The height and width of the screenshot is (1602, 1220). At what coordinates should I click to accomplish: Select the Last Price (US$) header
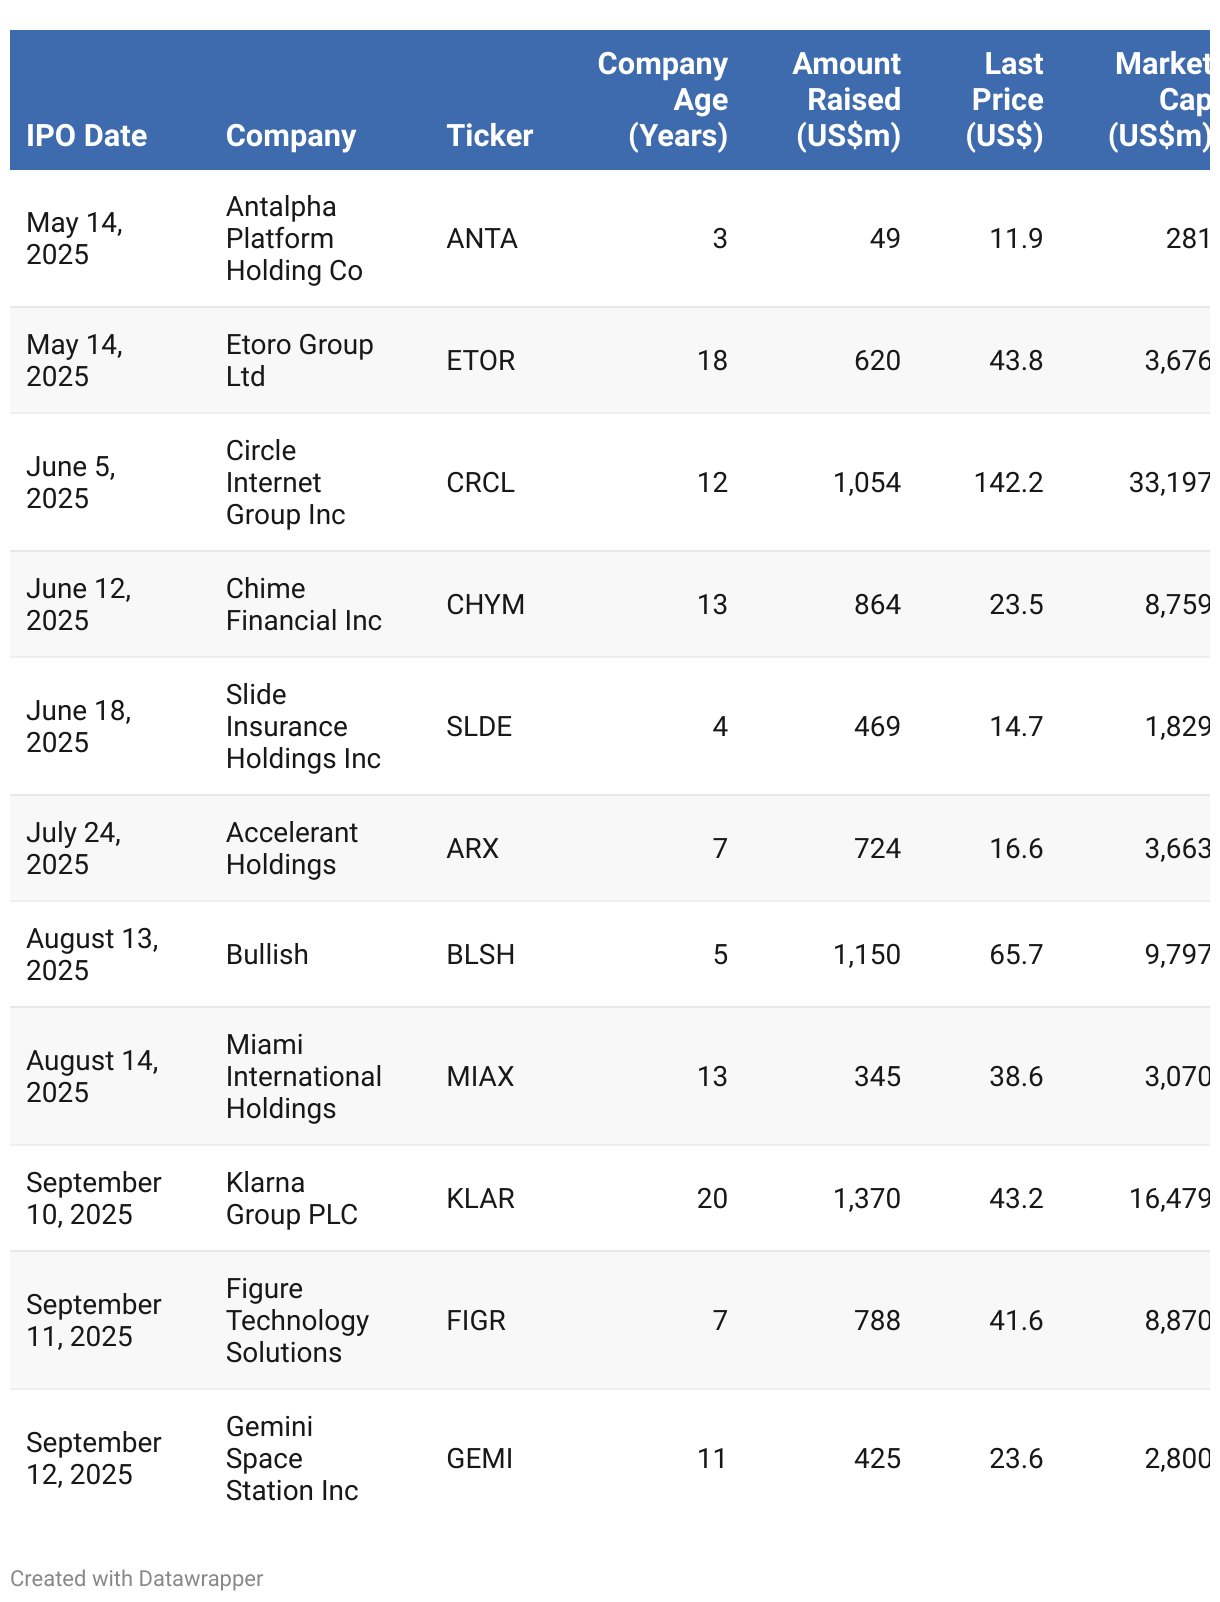click(x=1004, y=100)
